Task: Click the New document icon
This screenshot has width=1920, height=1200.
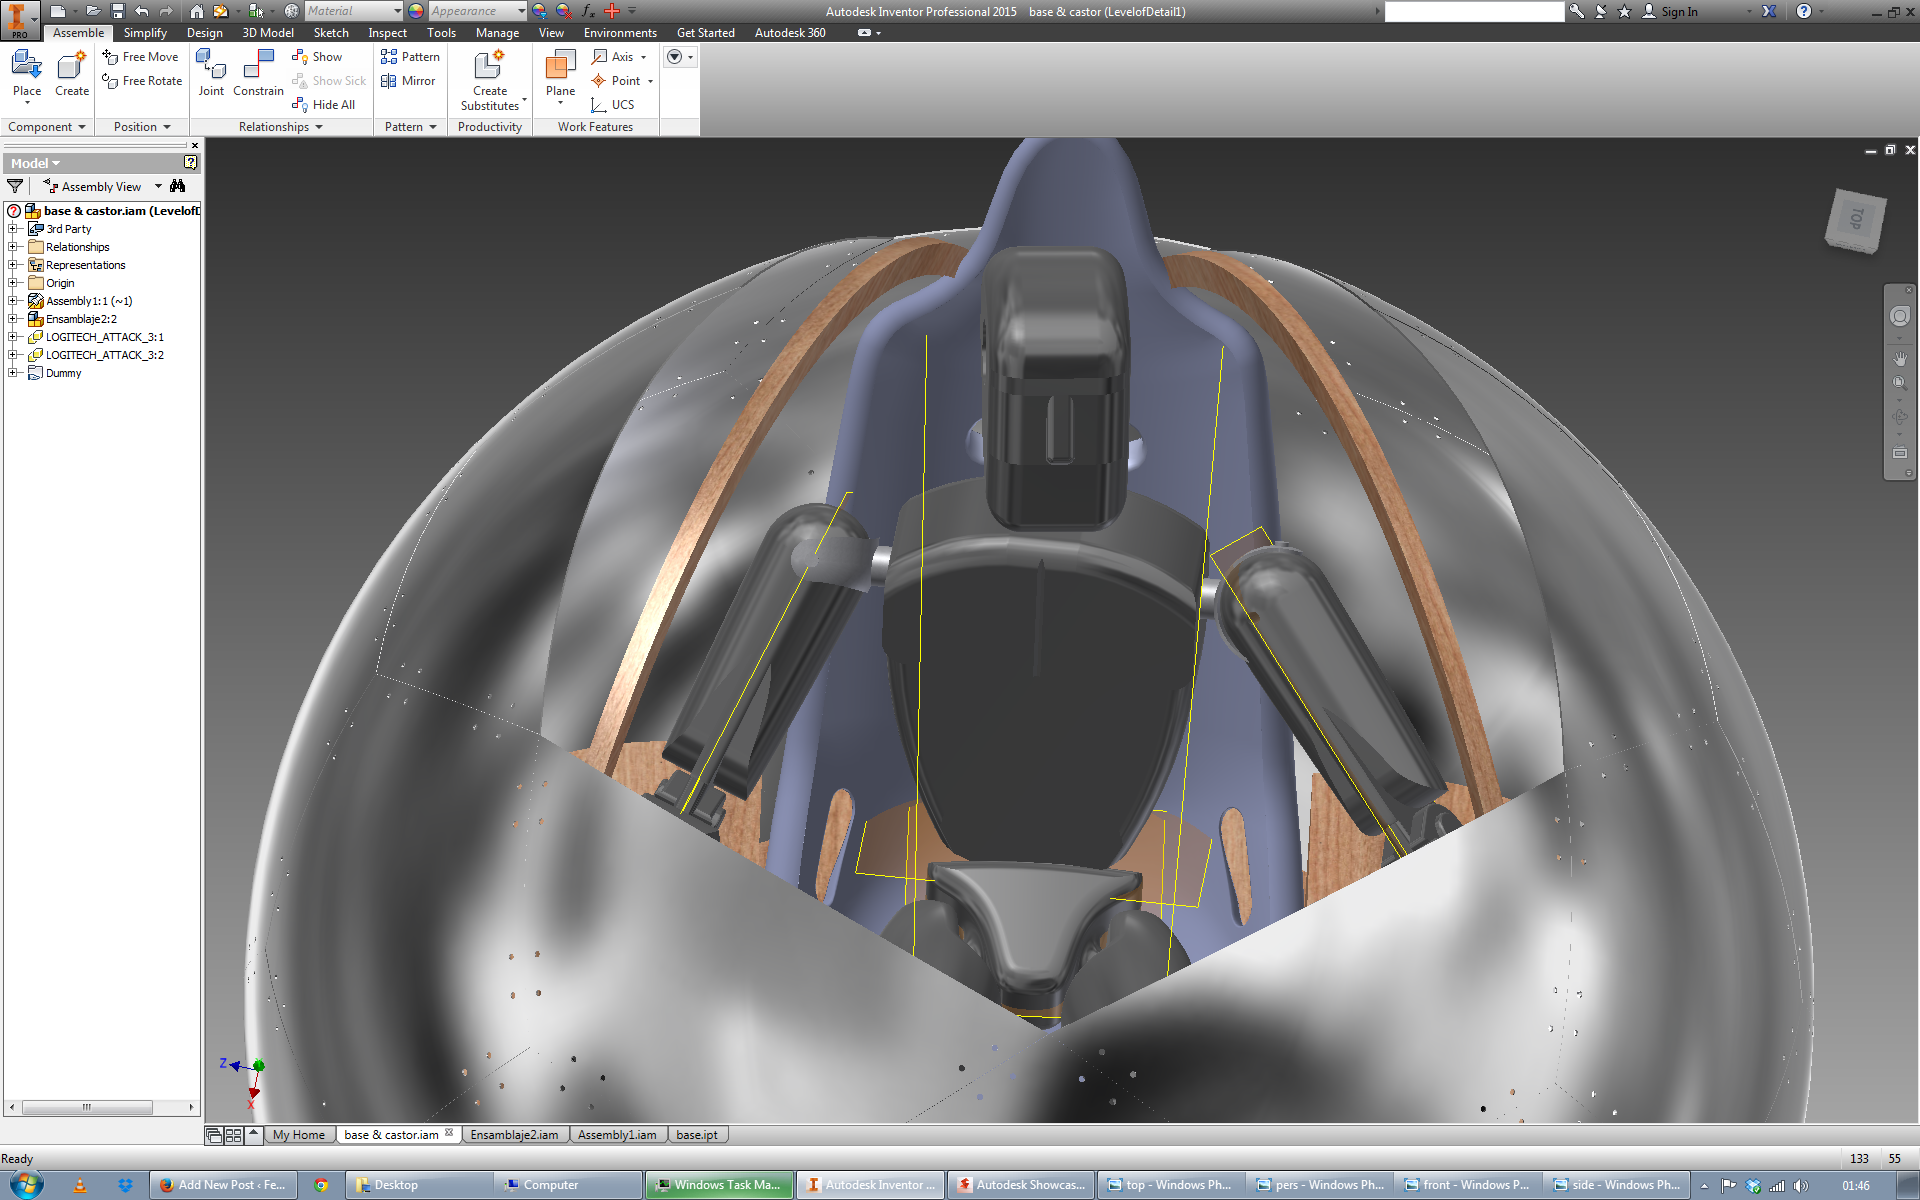Action: [x=58, y=11]
